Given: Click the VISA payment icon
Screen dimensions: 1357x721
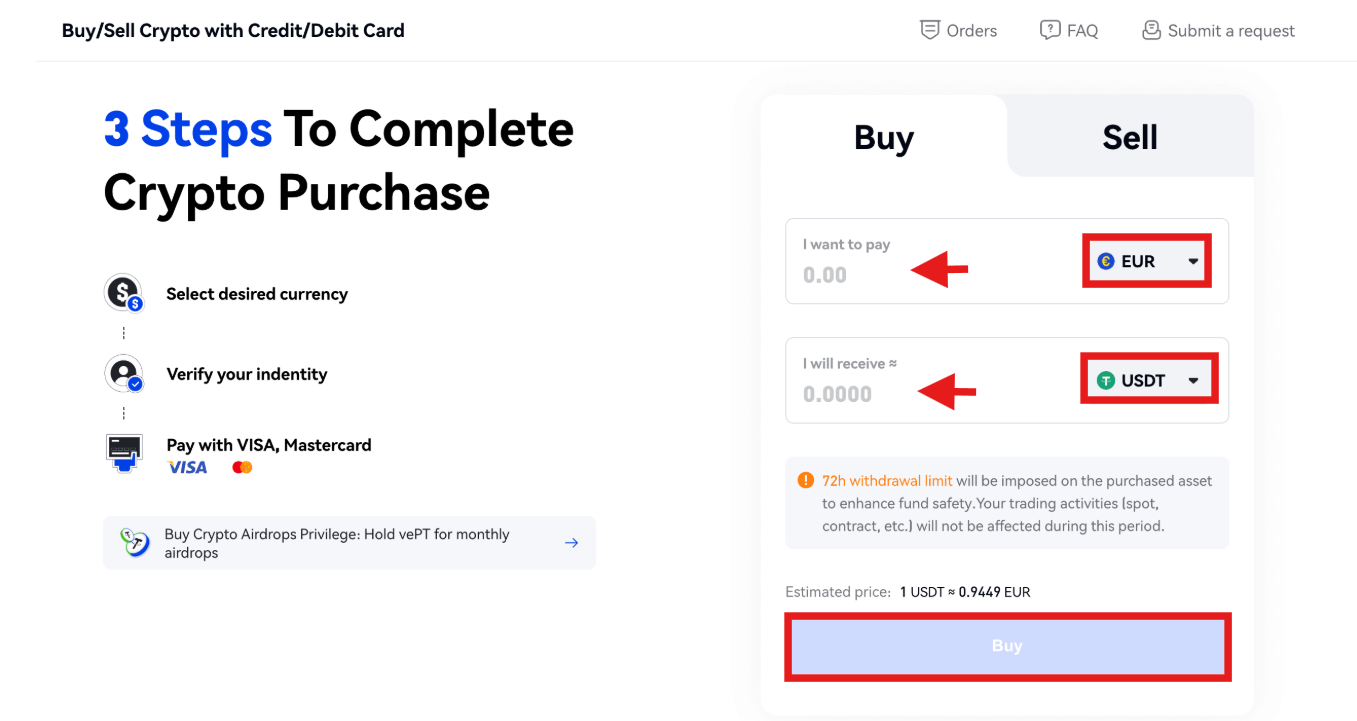Looking at the screenshot, I should coord(188,466).
